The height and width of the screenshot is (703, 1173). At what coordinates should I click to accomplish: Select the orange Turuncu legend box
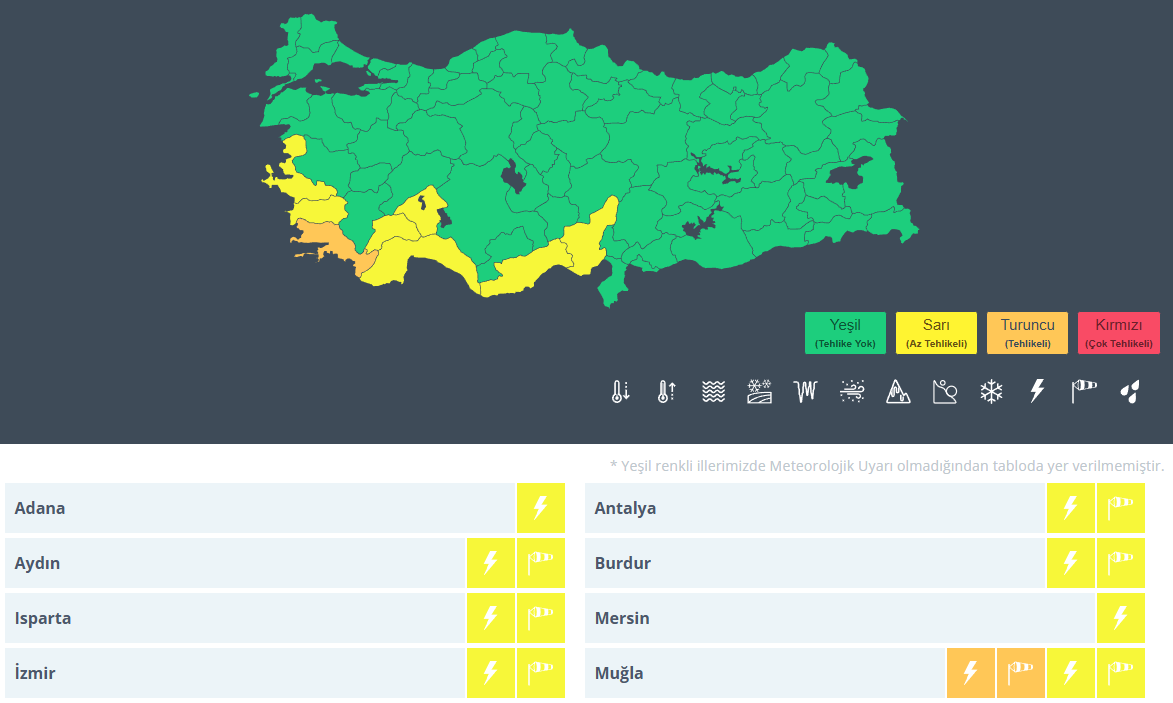pos(1027,333)
